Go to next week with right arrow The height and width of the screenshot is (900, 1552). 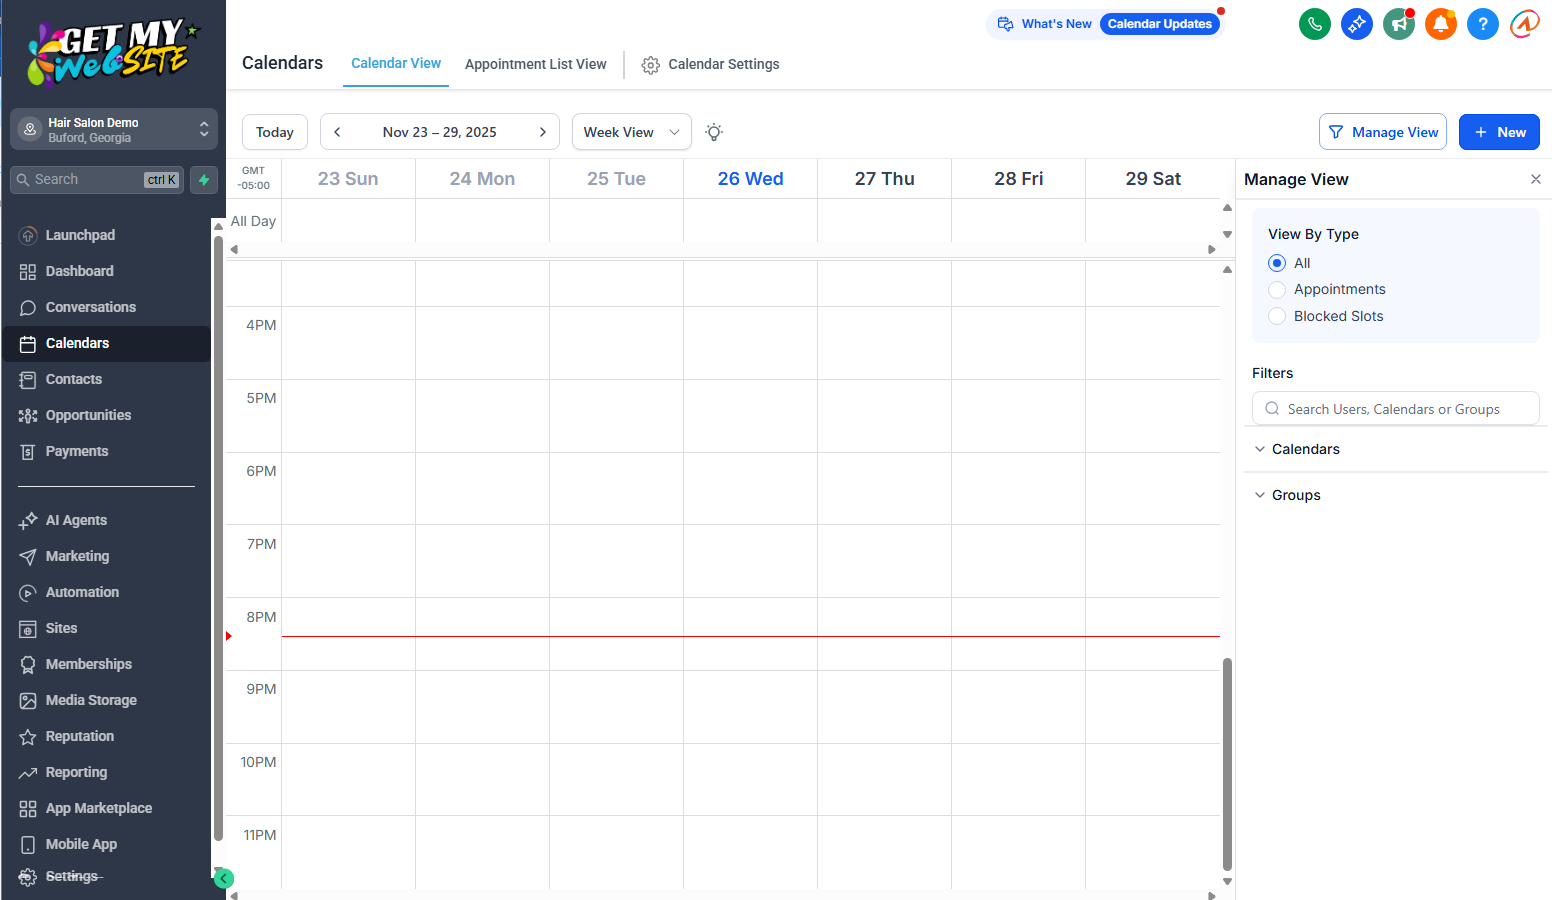point(543,132)
